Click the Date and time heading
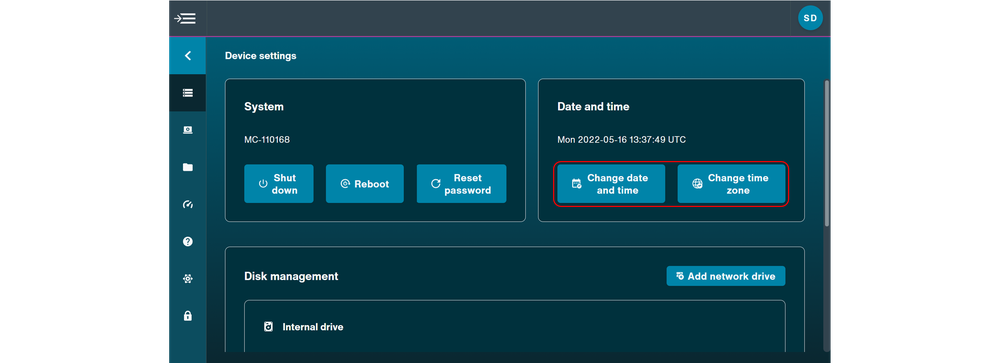The image size is (1000, 363). (x=593, y=107)
